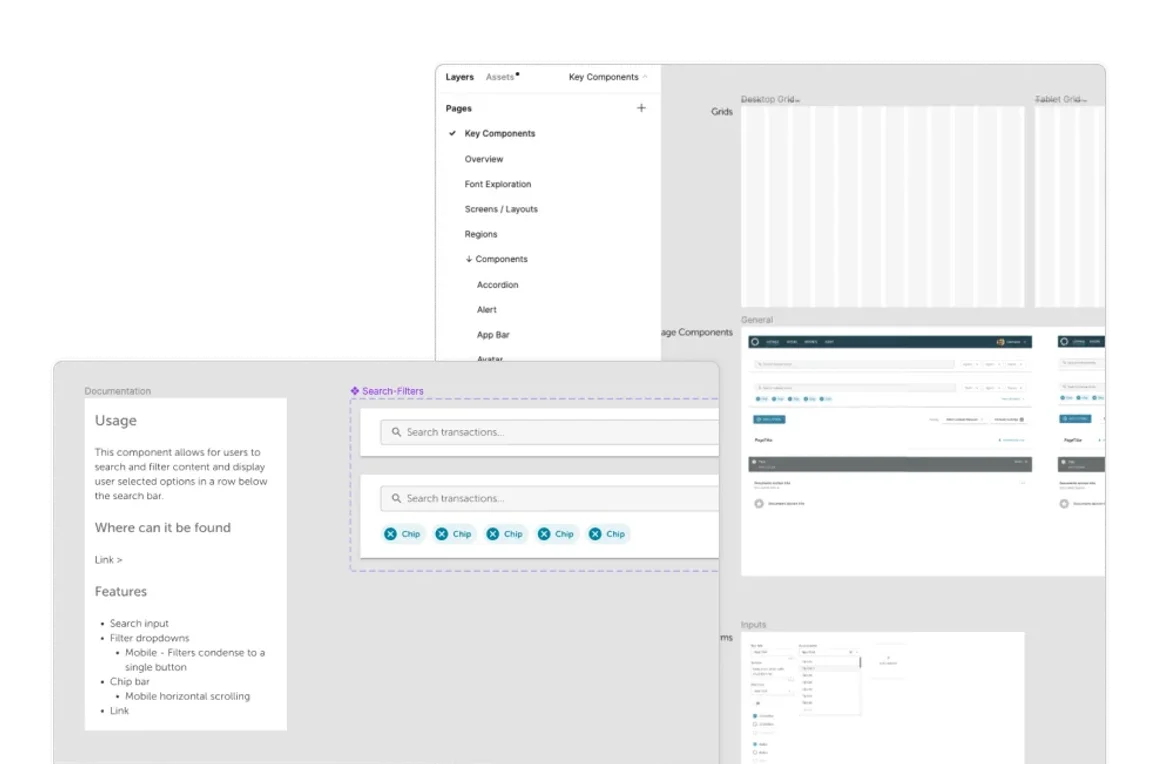Select the Layers tab
This screenshot has width=1164, height=764.
point(459,77)
